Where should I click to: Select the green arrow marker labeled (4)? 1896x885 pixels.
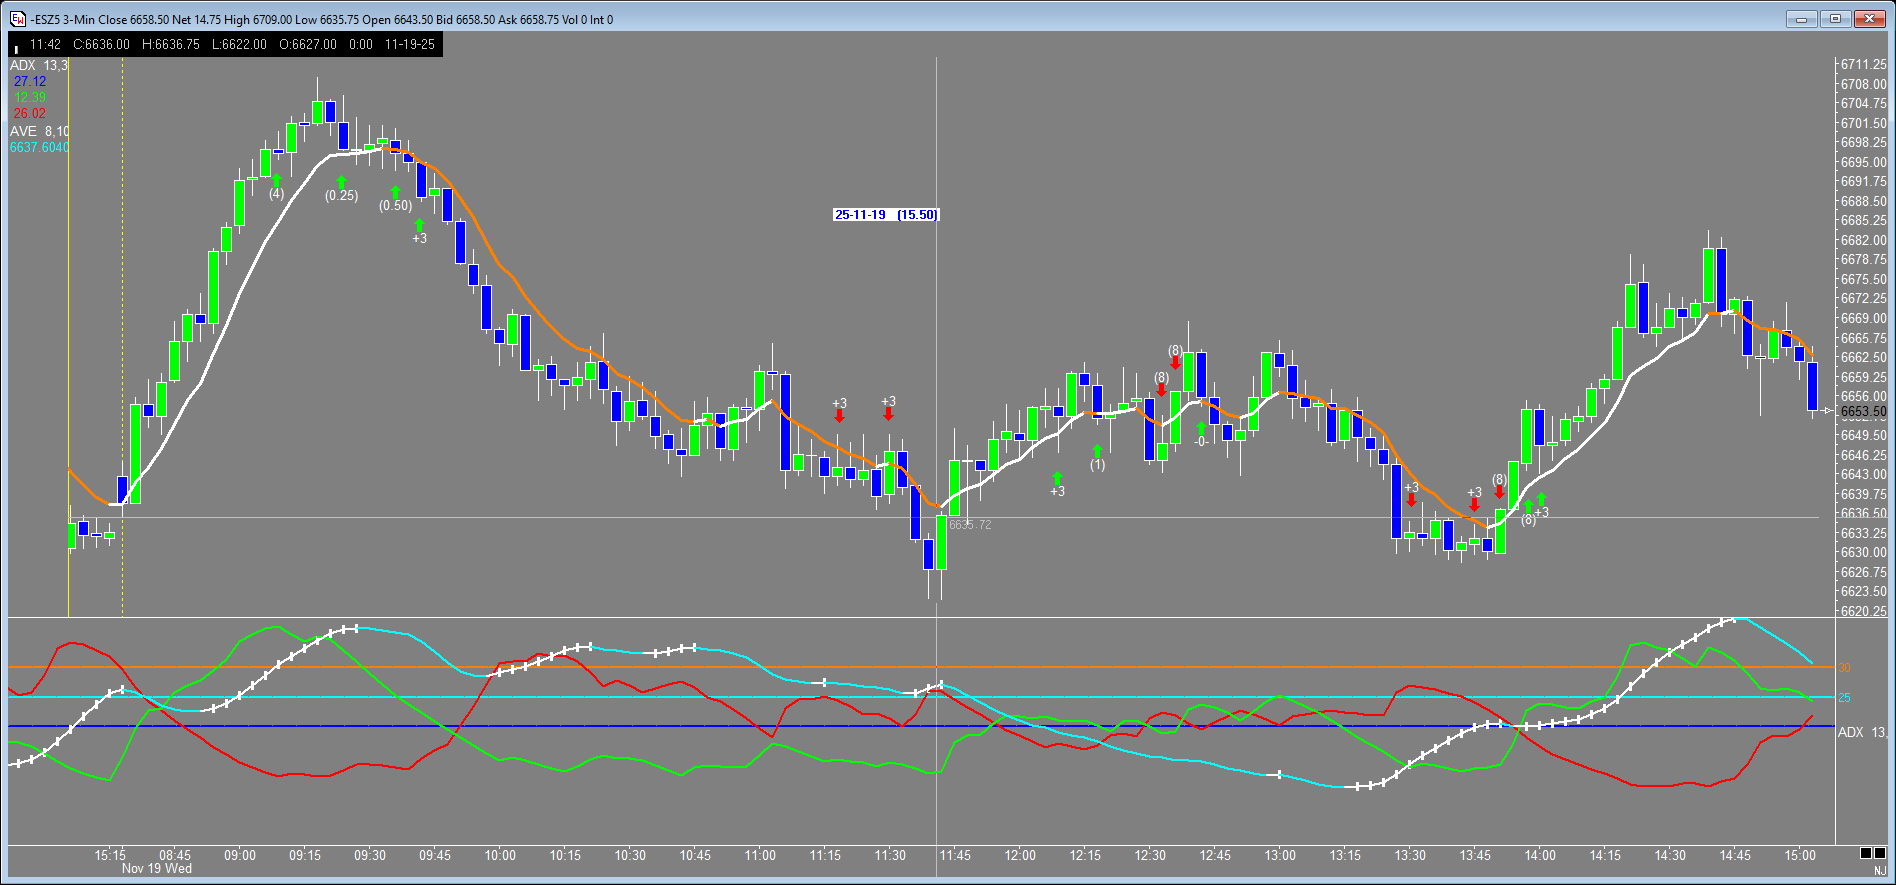click(x=276, y=181)
